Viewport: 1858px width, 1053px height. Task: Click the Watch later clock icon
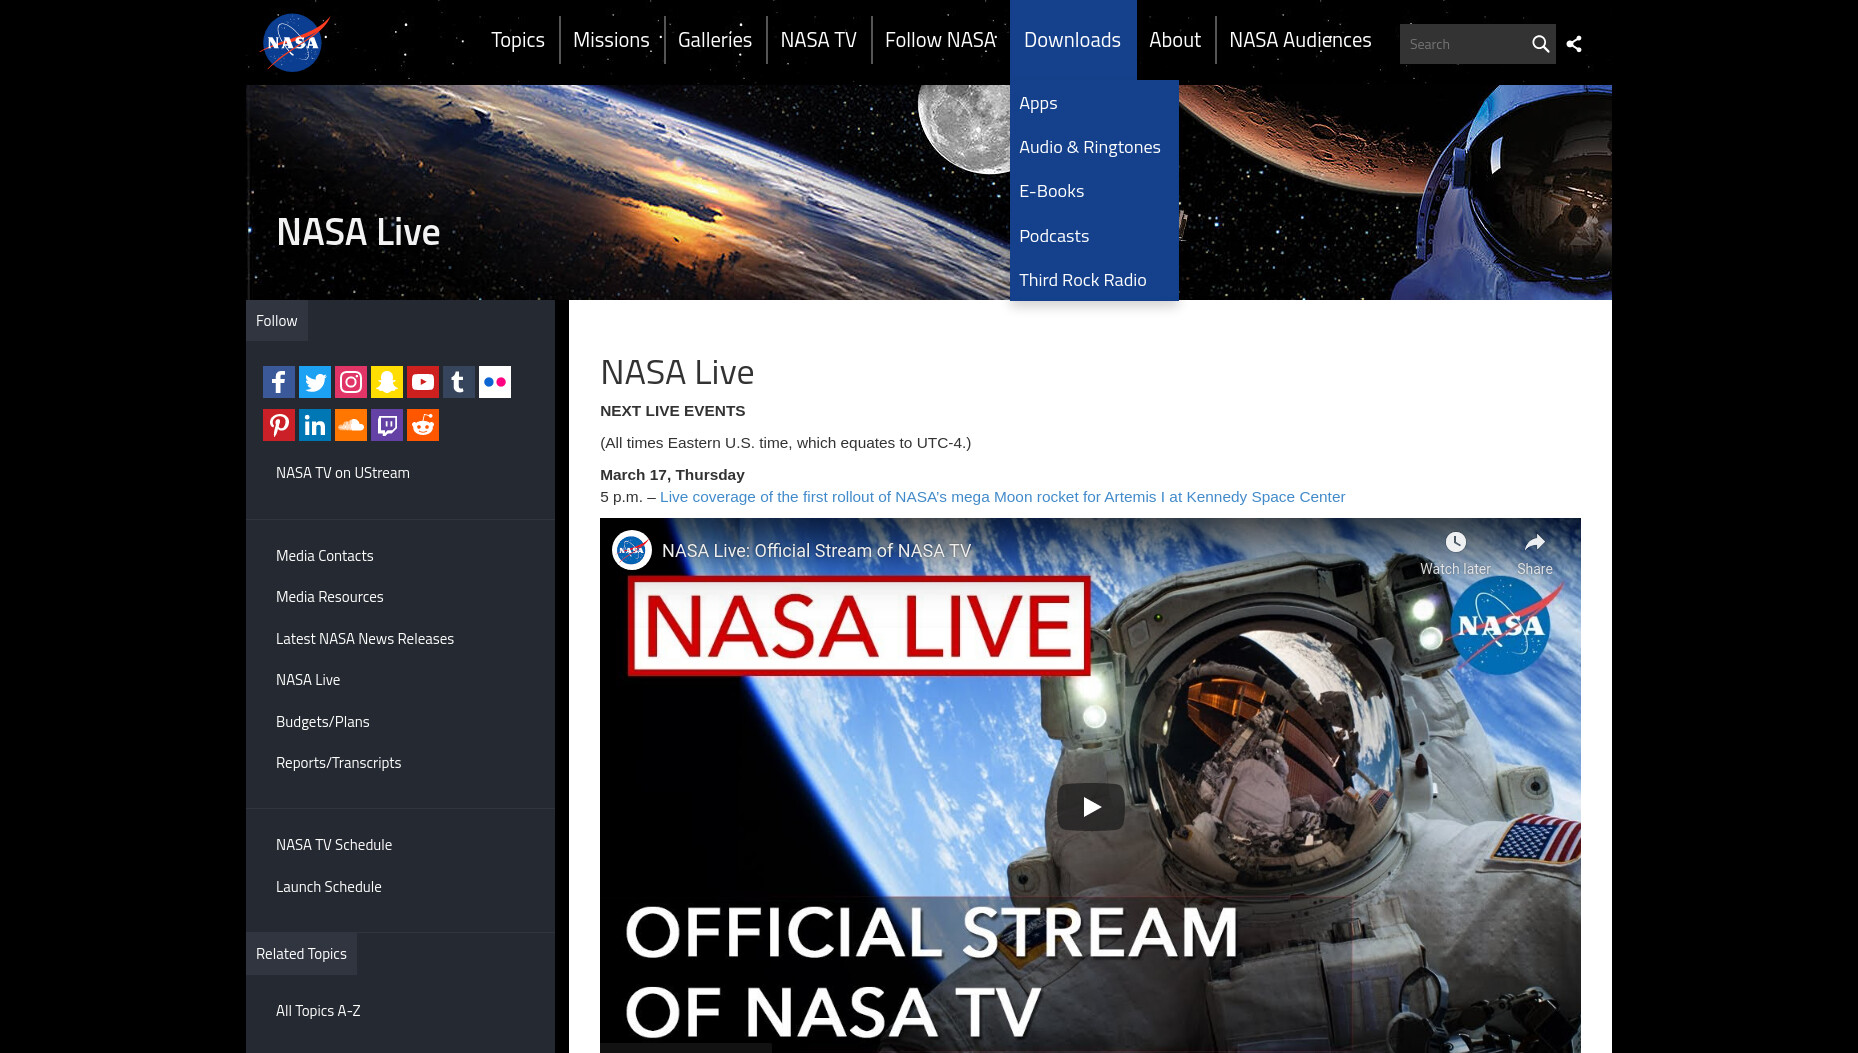1456,542
